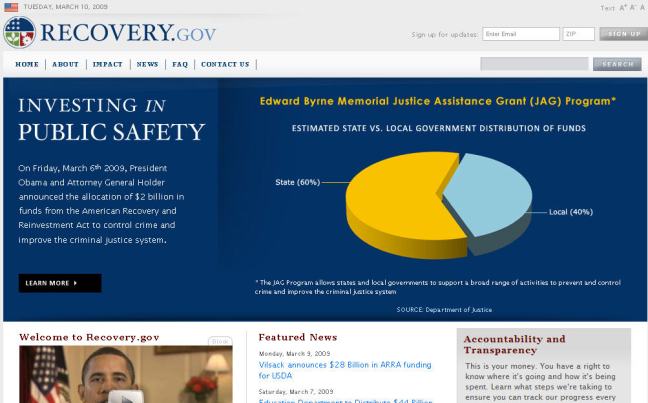Click the State (60%) label
The image size is (648, 403).
coord(298,182)
